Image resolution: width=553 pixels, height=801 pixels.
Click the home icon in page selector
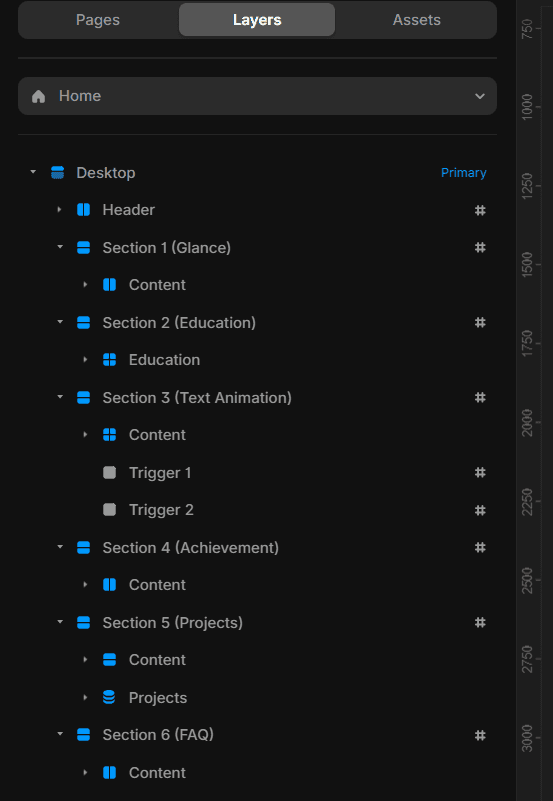point(39,96)
